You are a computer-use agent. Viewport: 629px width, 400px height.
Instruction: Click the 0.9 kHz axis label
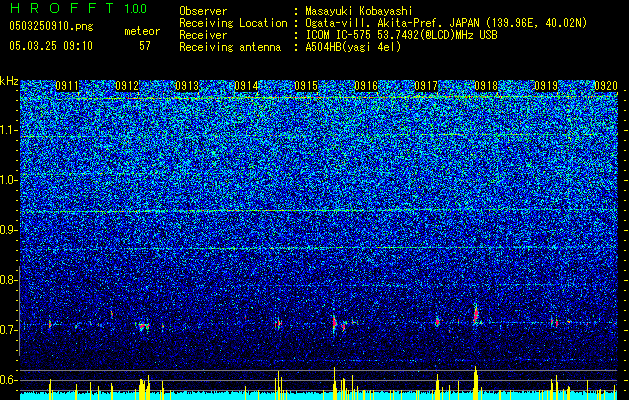(9, 230)
